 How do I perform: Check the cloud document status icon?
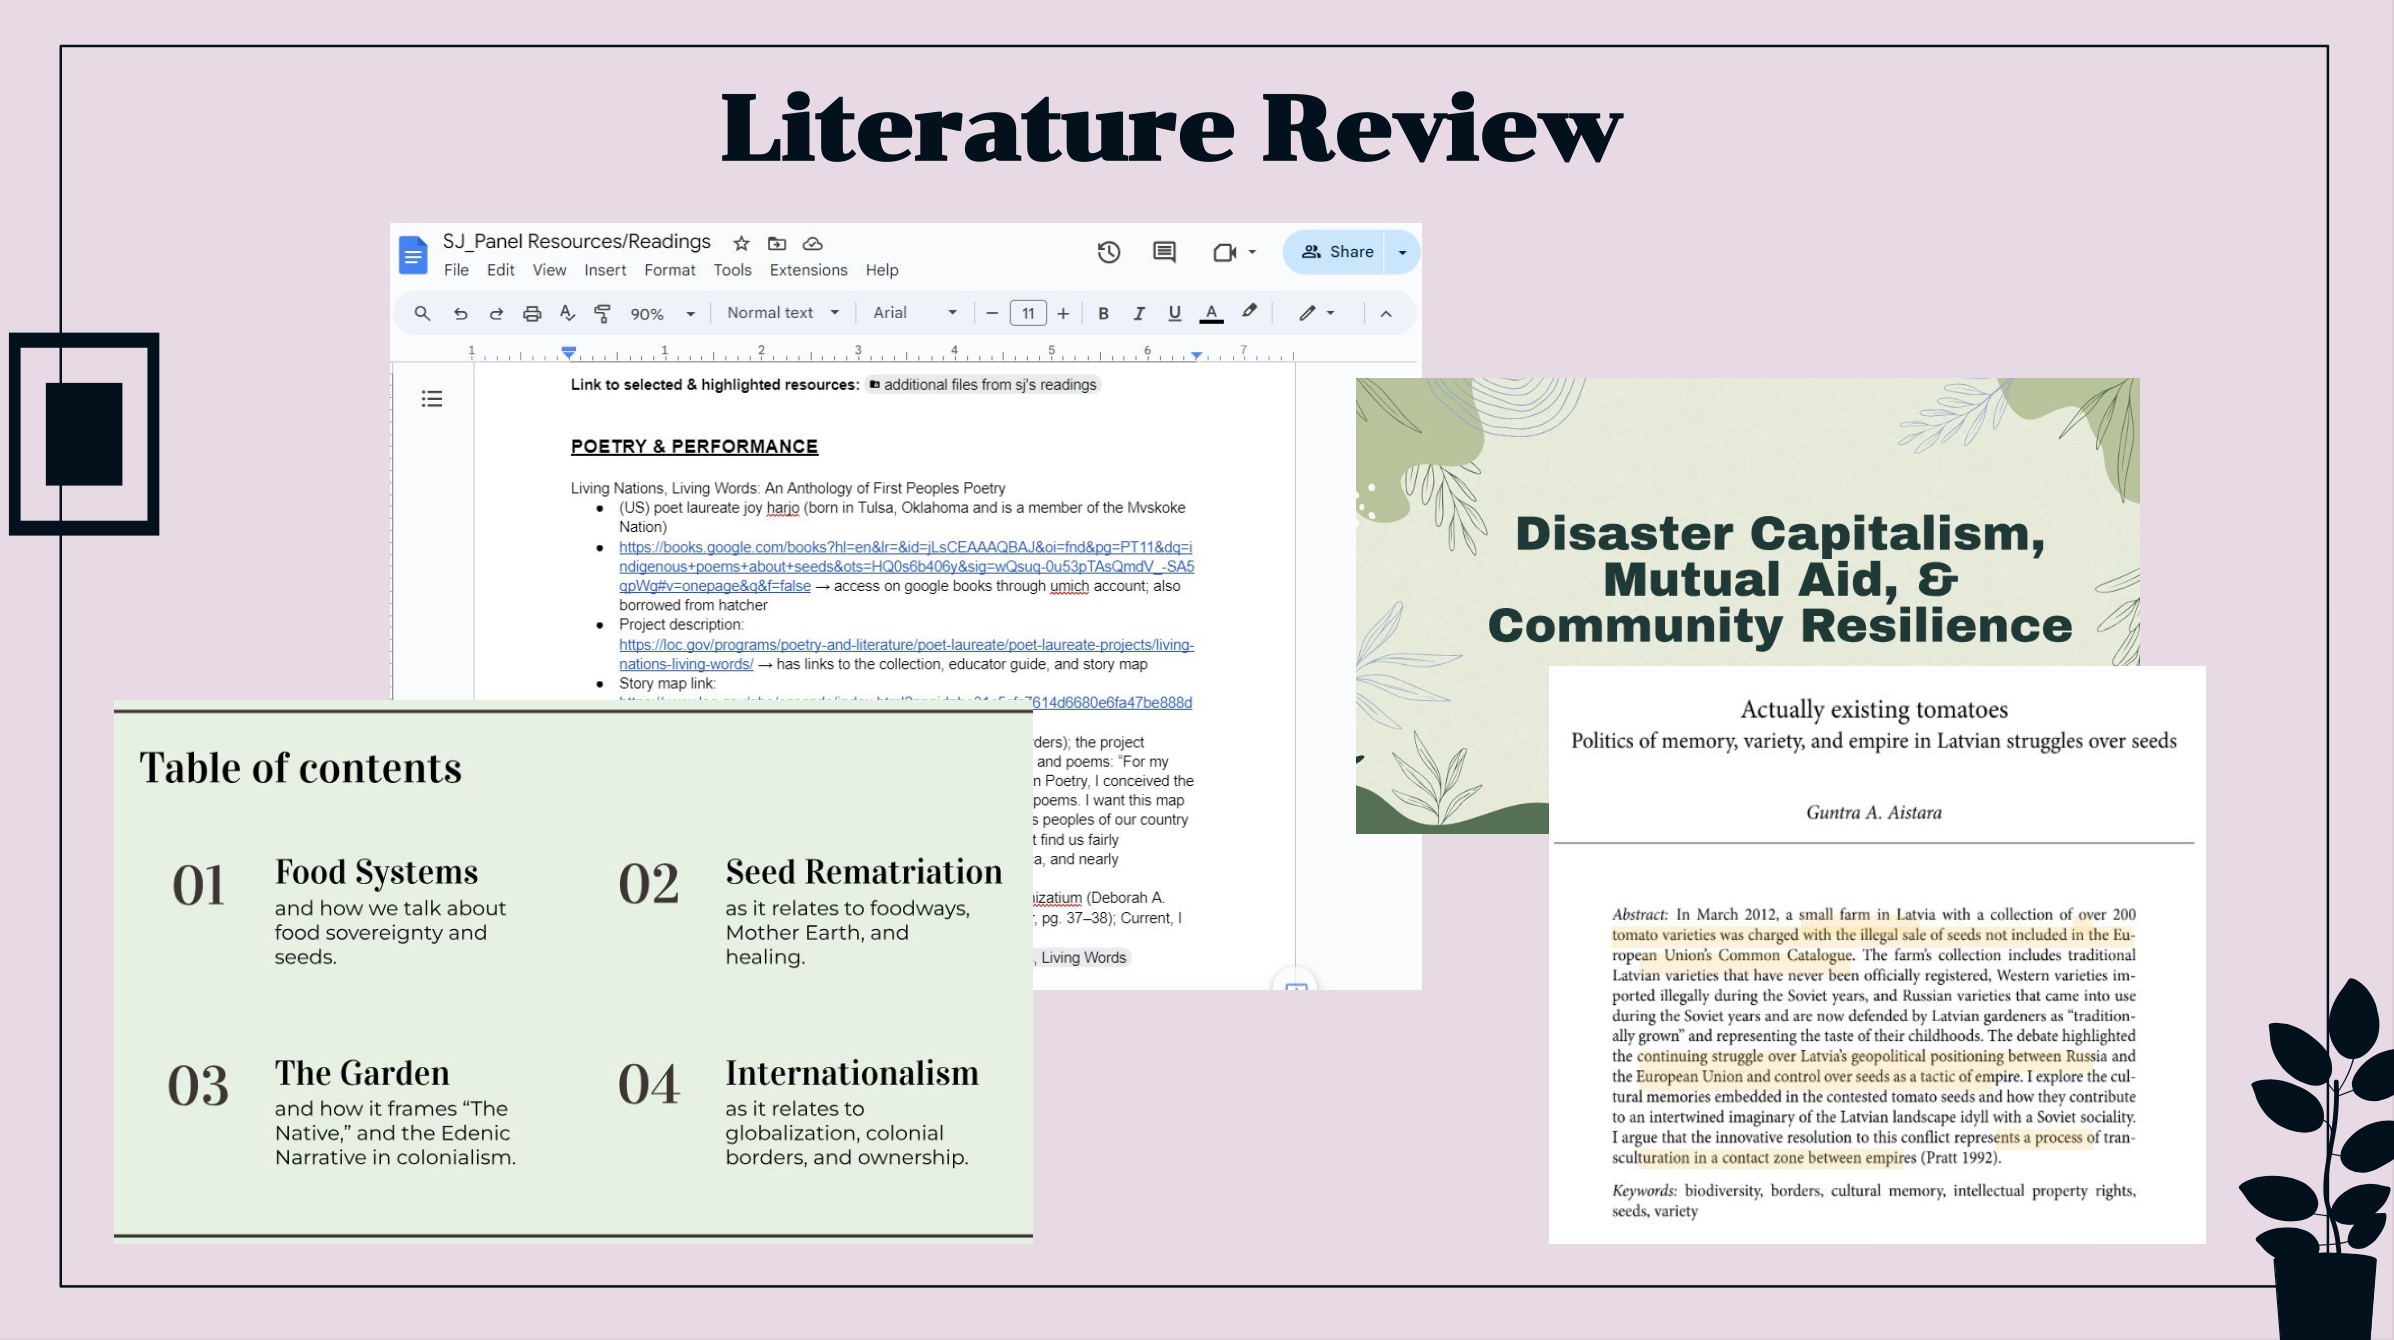813,243
